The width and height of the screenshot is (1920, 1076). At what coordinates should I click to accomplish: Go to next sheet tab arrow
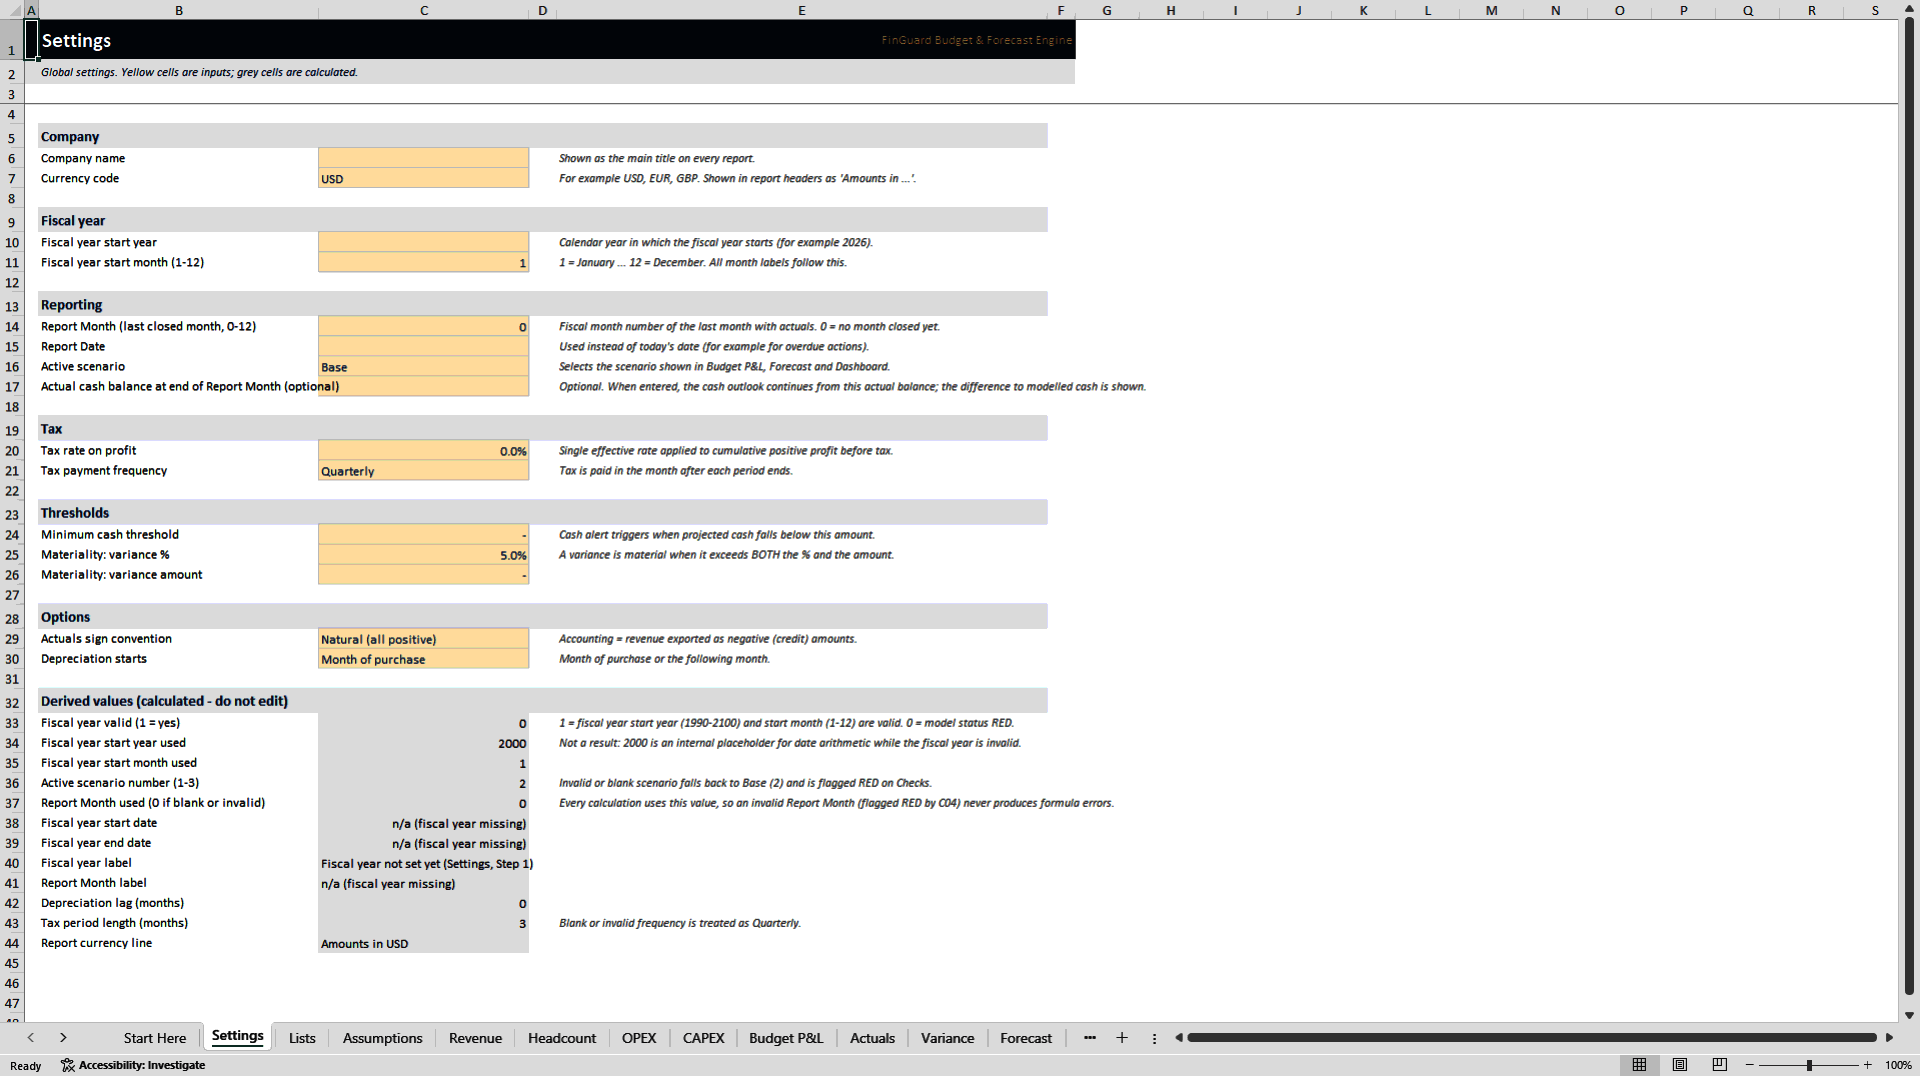[63, 1038]
